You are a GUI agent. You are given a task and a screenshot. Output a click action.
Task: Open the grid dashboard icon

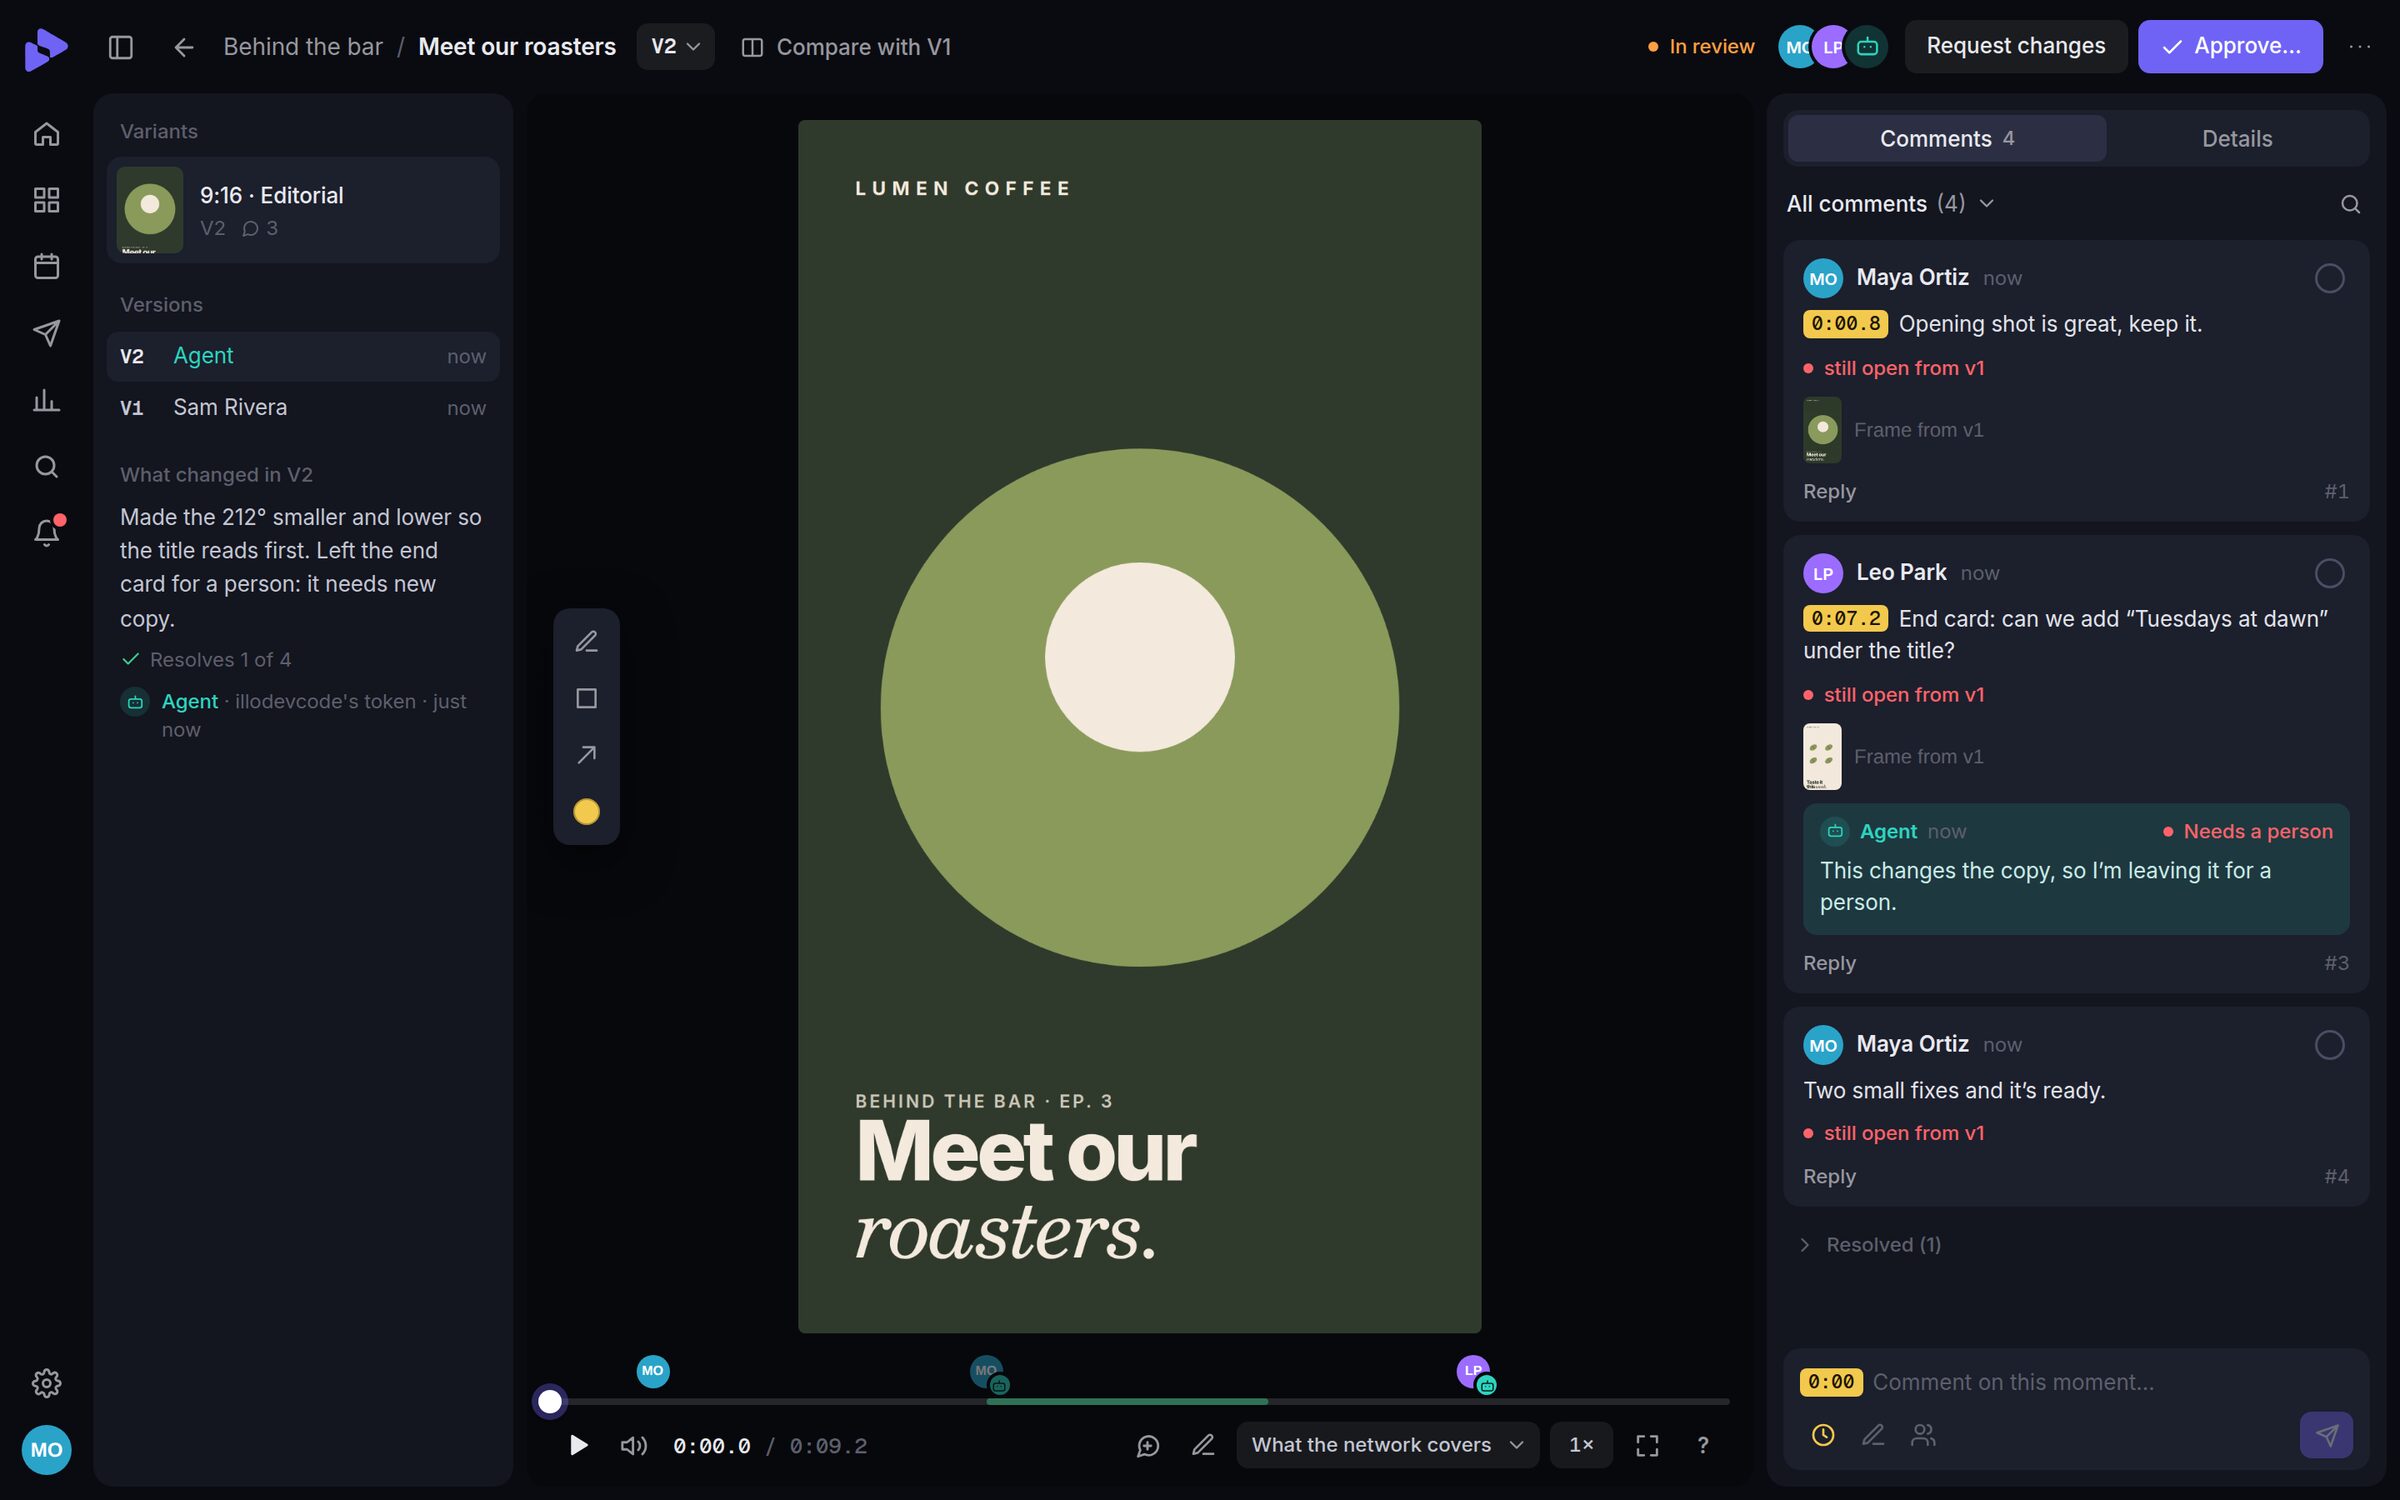46,200
